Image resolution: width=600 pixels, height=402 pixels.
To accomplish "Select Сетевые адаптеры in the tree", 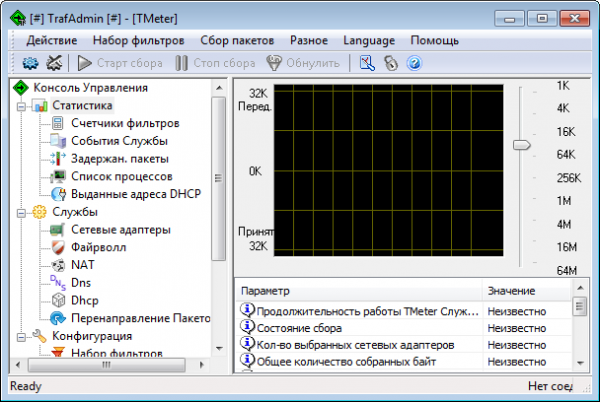I will (x=121, y=230).
